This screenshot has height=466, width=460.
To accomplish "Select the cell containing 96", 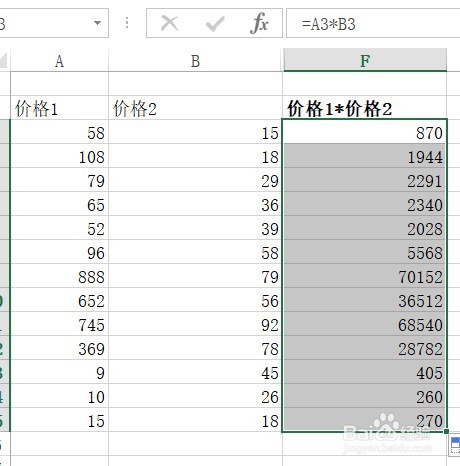I will pos(59,252).
